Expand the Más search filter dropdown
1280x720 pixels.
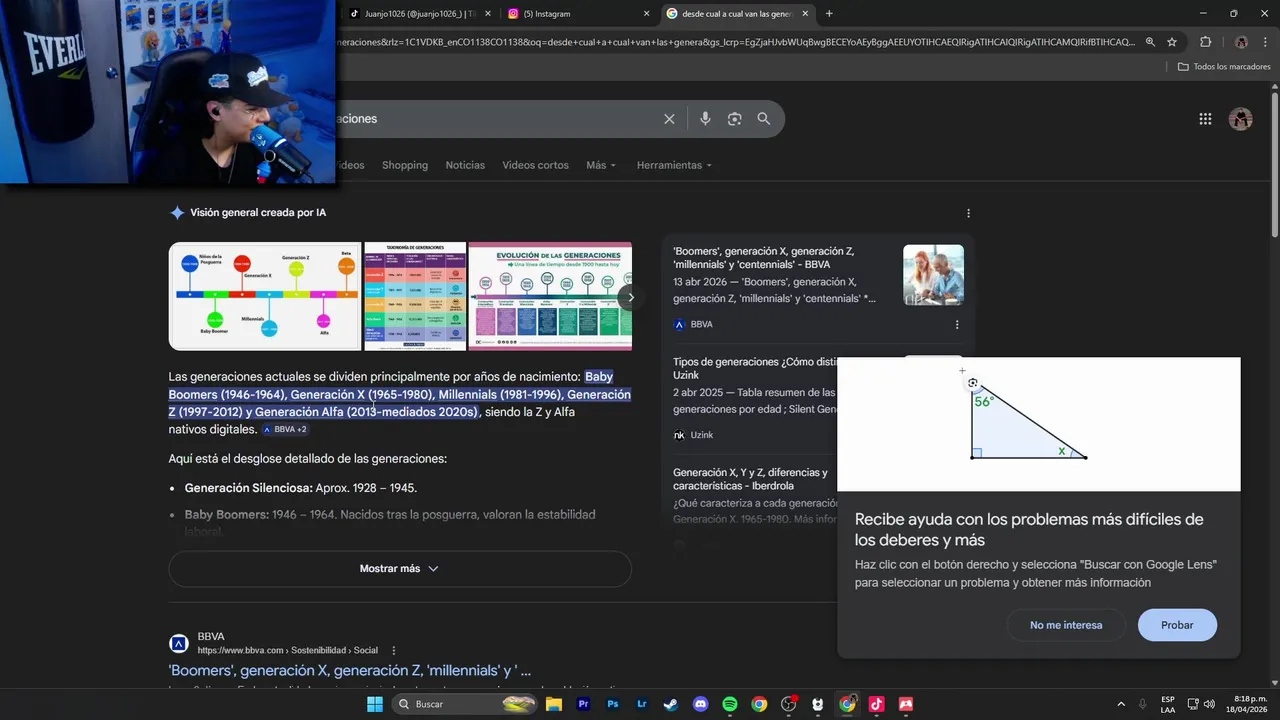pos(601,165)
